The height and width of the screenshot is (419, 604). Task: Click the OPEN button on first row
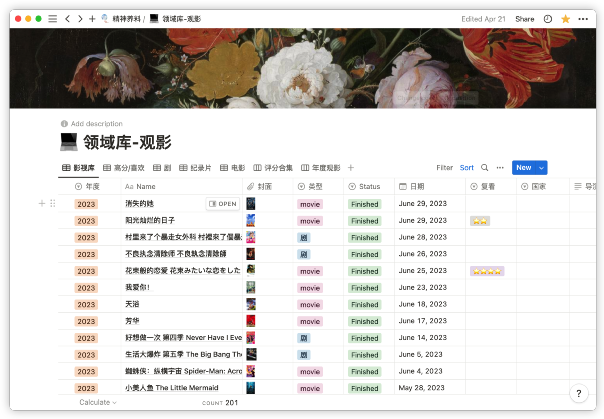click(223, 204)
